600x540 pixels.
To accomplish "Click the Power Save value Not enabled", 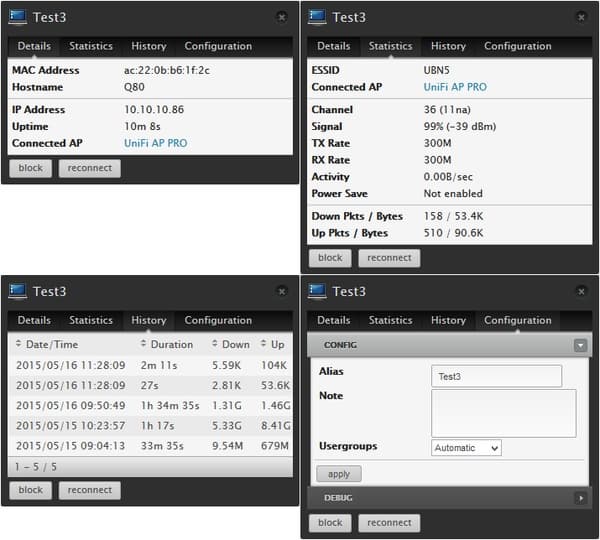I will 453,194.
